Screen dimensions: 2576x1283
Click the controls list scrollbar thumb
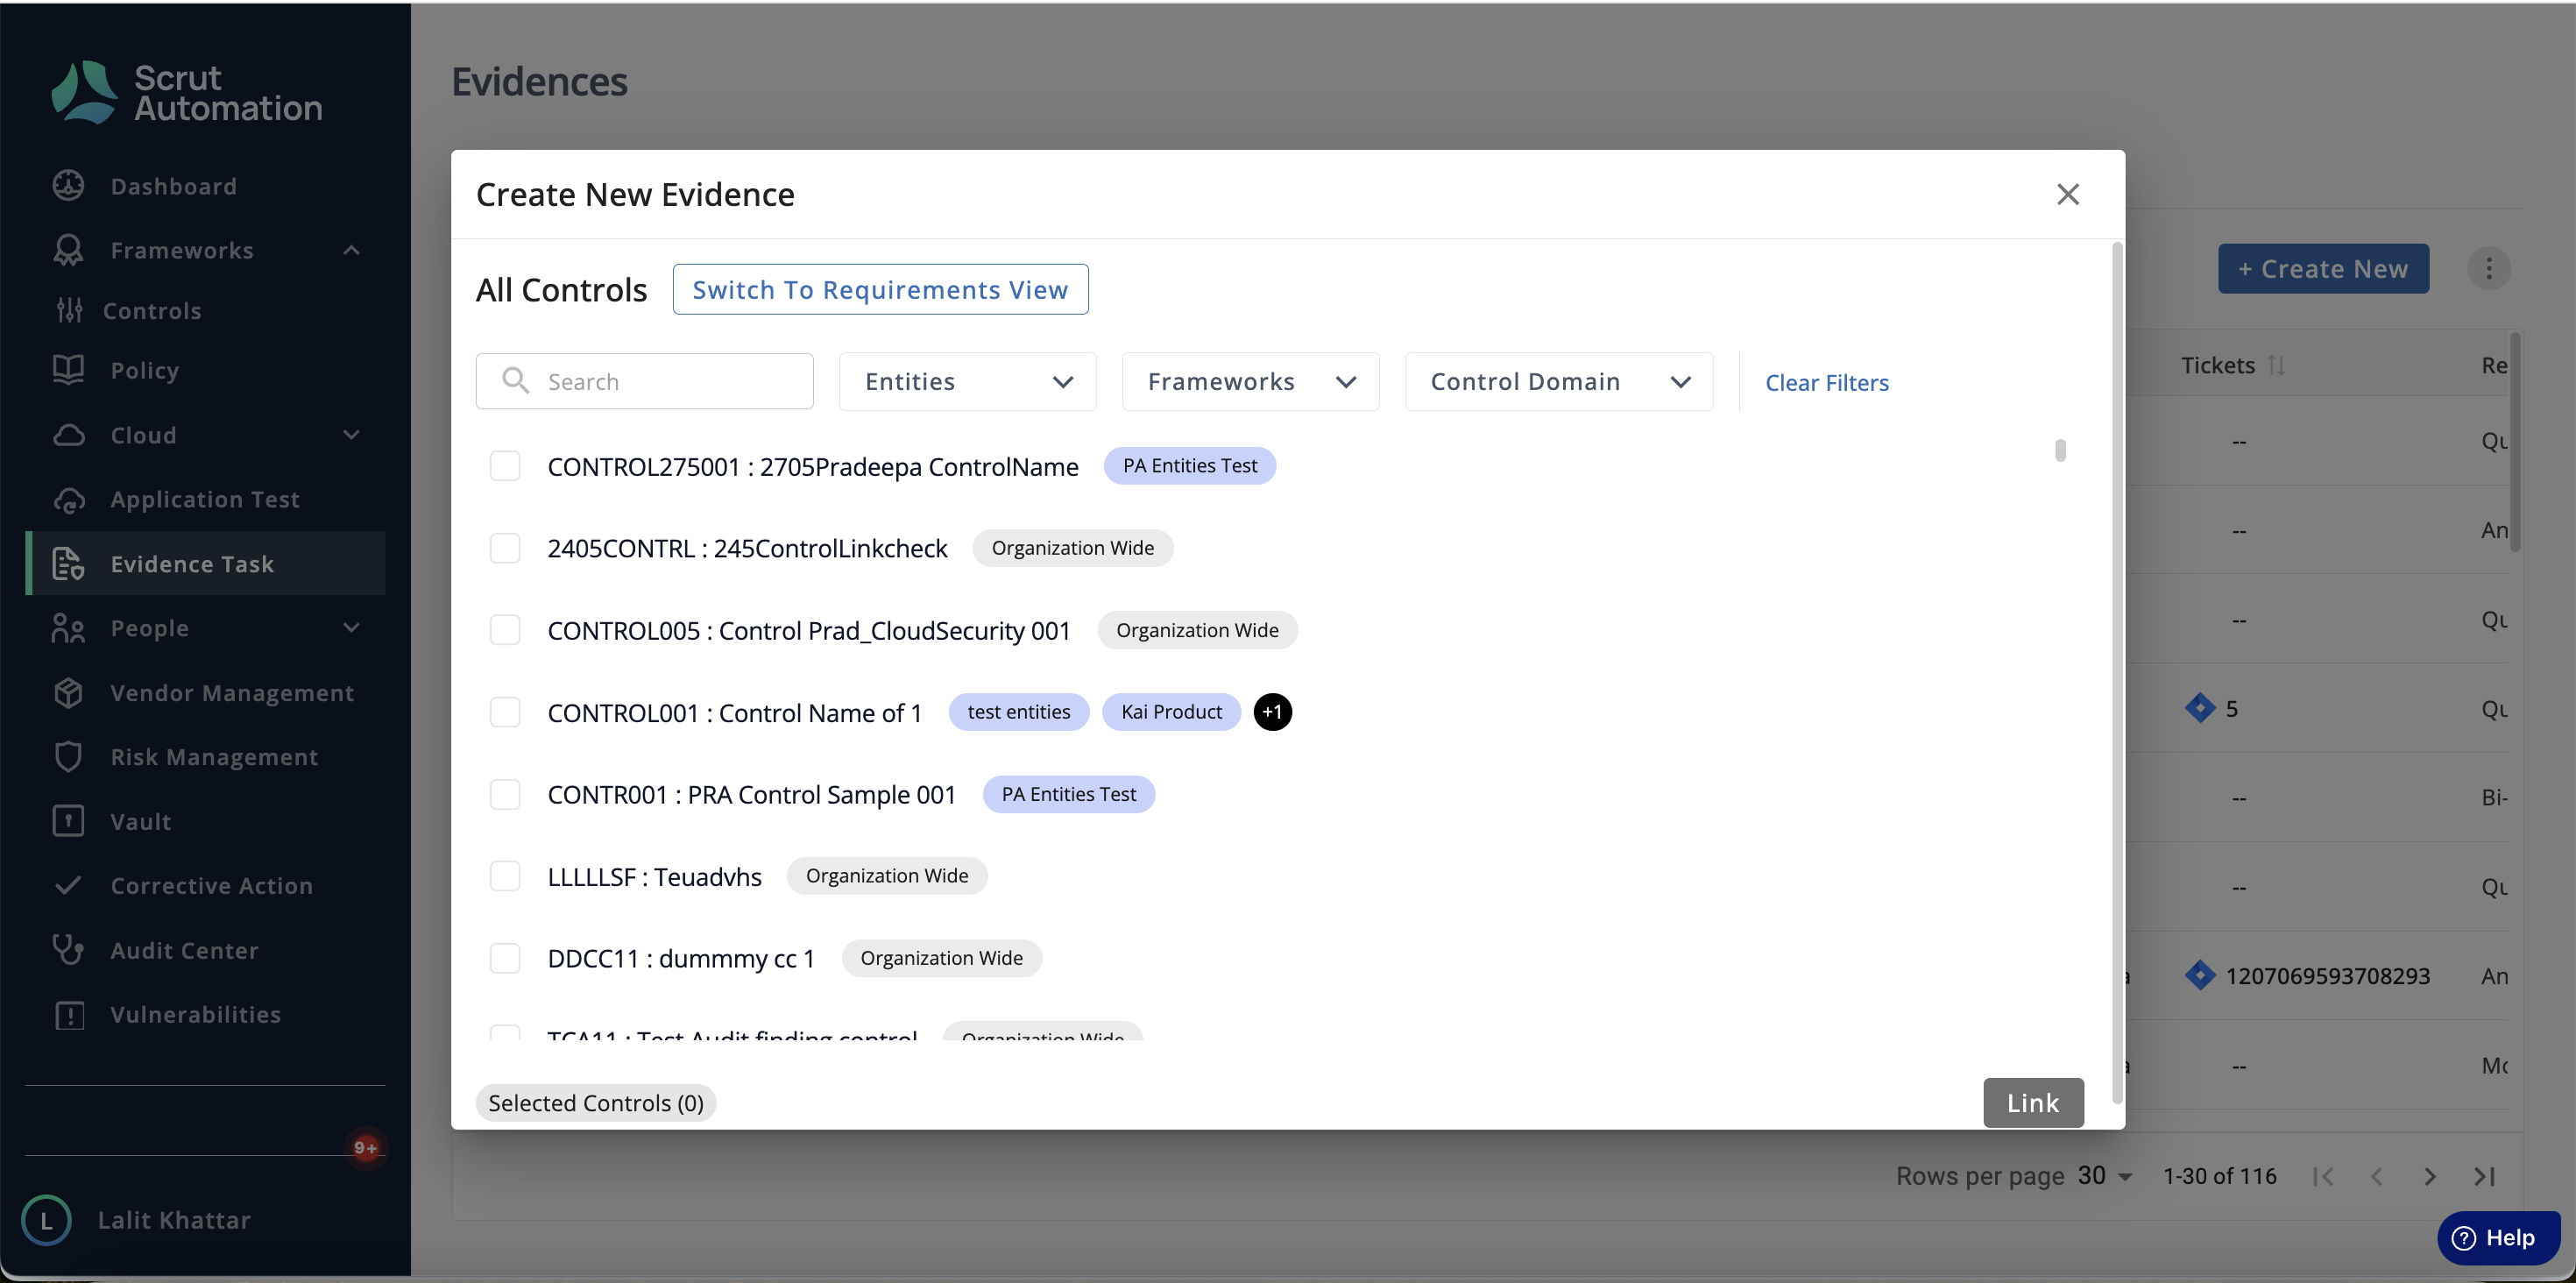pos(2060,450)
